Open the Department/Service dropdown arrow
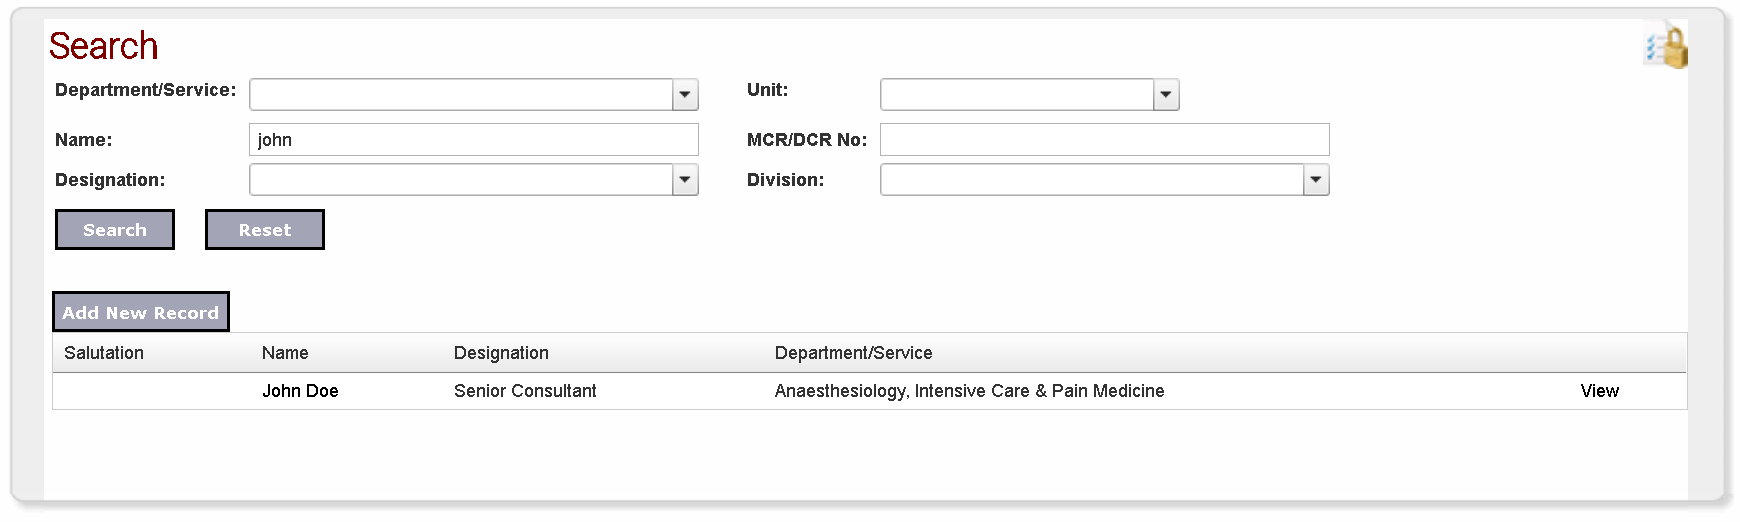The image size is (1740, 522). [x=685, y=95]
